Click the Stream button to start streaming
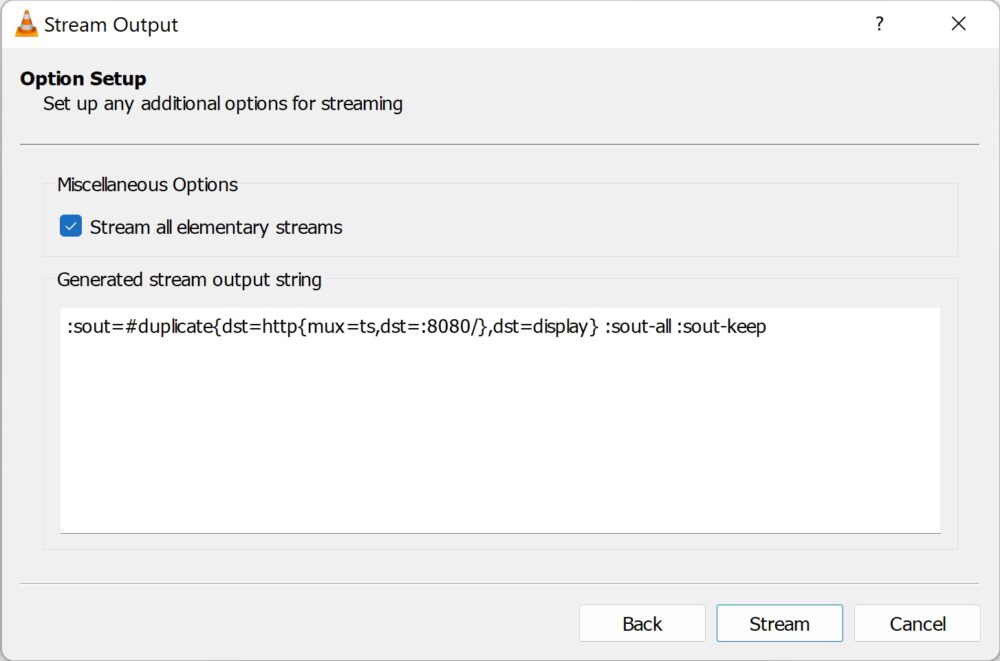The height and width of the screenshot is (661, 1000). coord(779,623)
